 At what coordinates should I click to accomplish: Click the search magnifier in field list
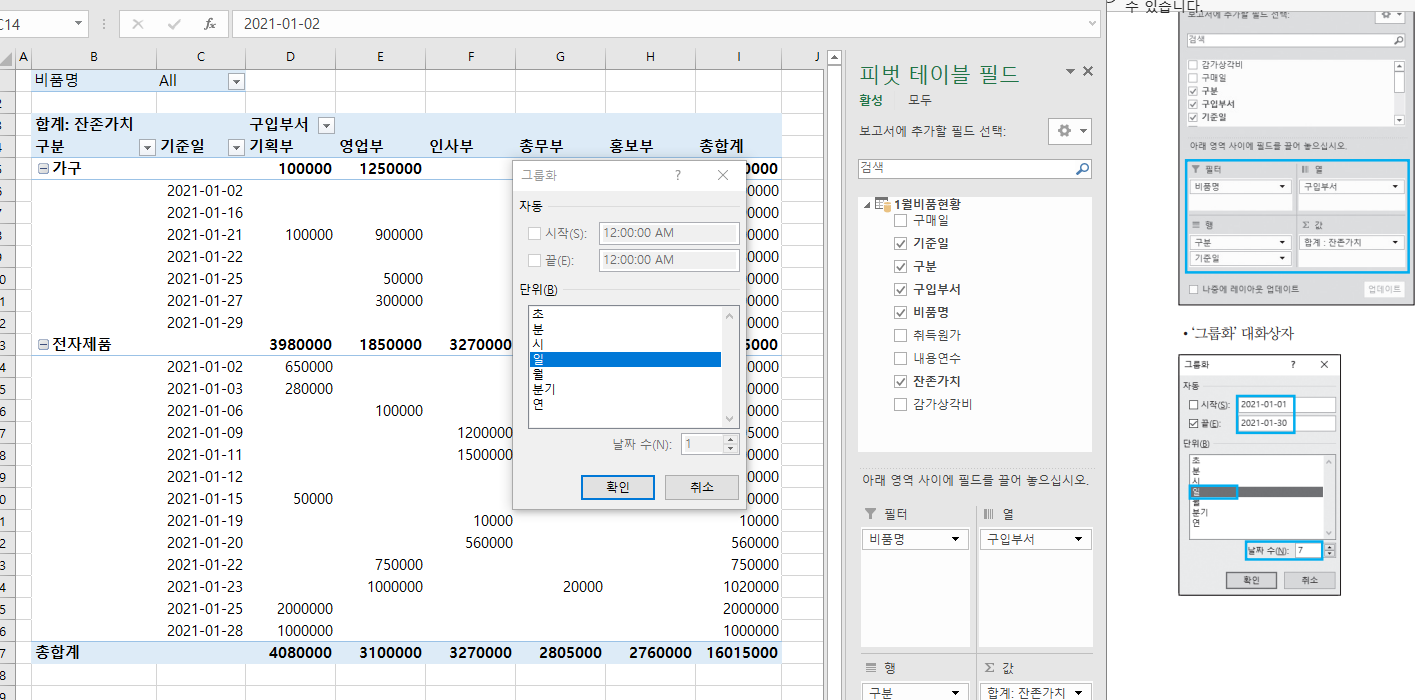1082,170
